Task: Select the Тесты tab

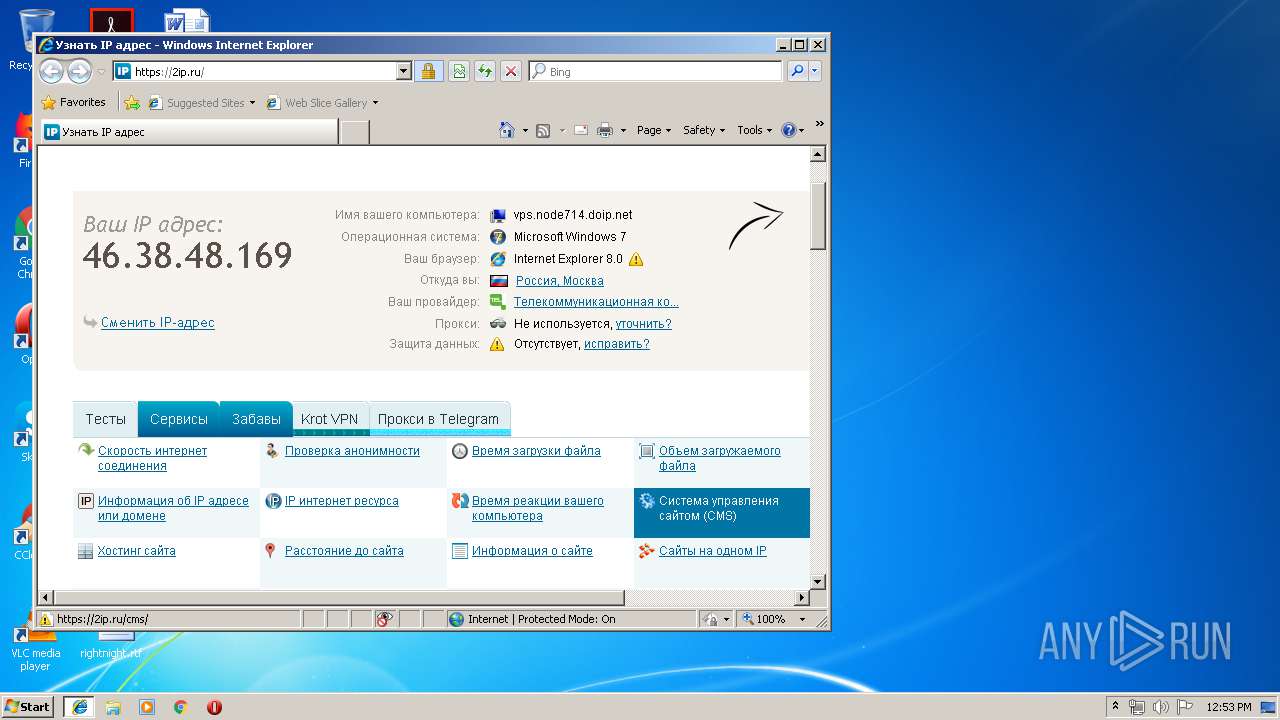Action: pos(105,419)
